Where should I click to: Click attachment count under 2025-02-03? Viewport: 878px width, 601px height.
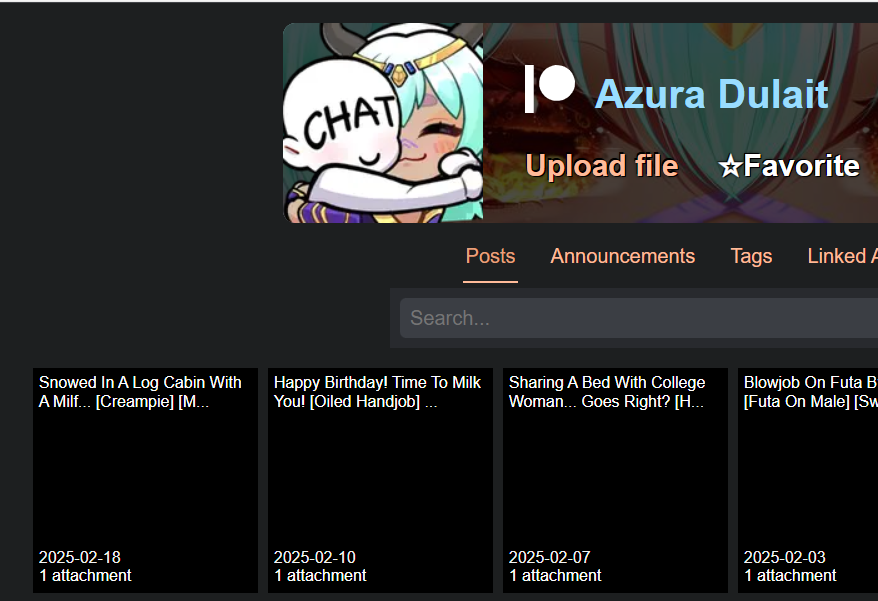click(790, 575)
